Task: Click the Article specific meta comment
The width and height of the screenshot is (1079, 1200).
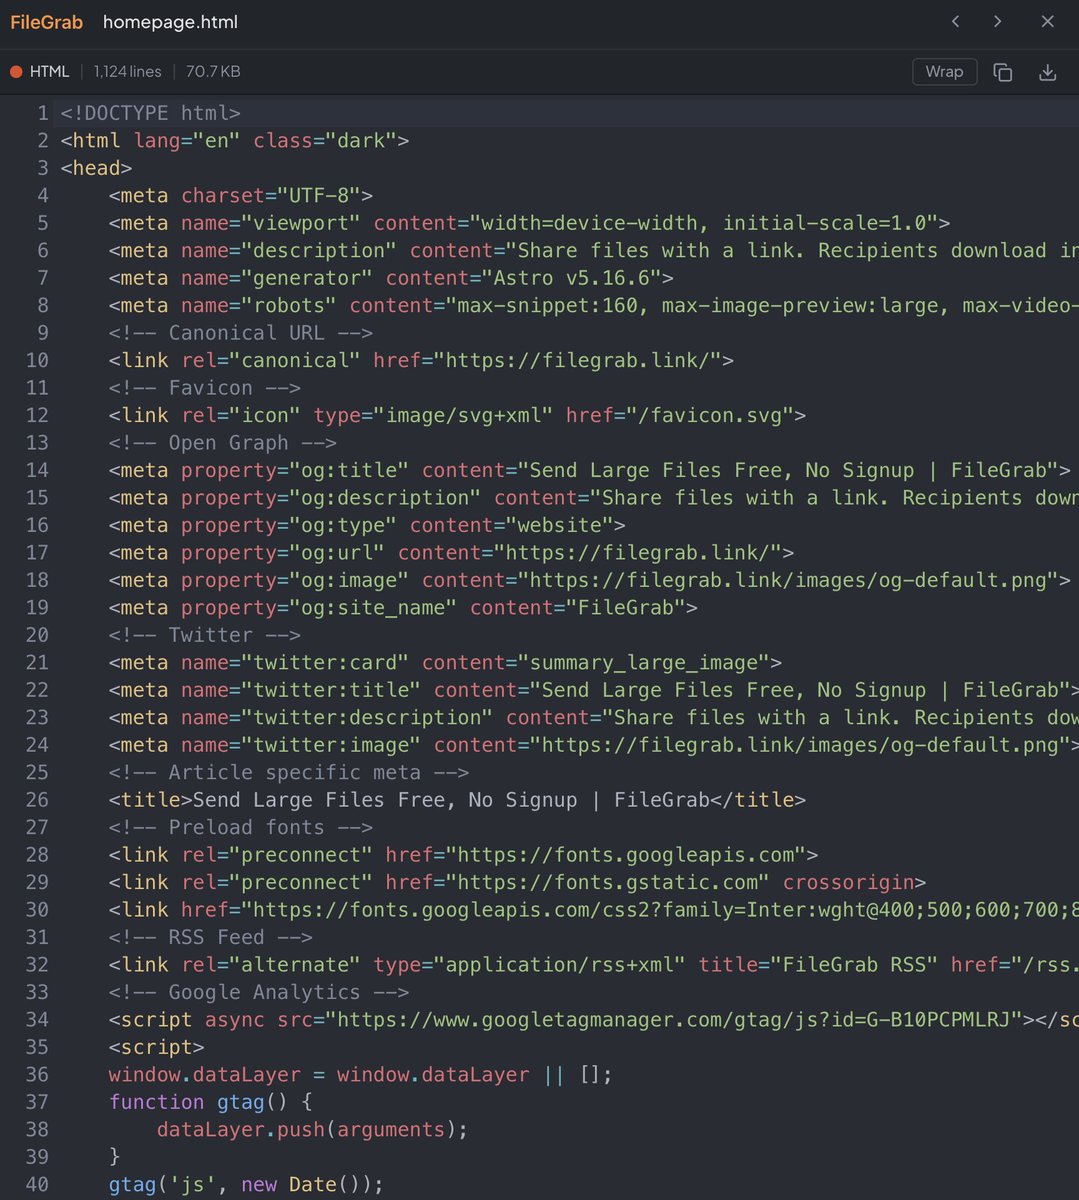Action: [x=288, y=773]
